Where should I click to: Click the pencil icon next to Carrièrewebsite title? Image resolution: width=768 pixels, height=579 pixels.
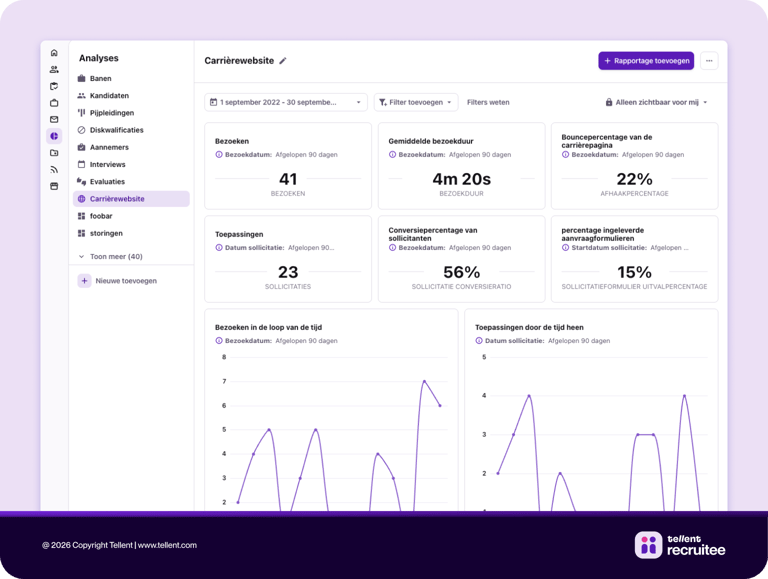point(283,61)
